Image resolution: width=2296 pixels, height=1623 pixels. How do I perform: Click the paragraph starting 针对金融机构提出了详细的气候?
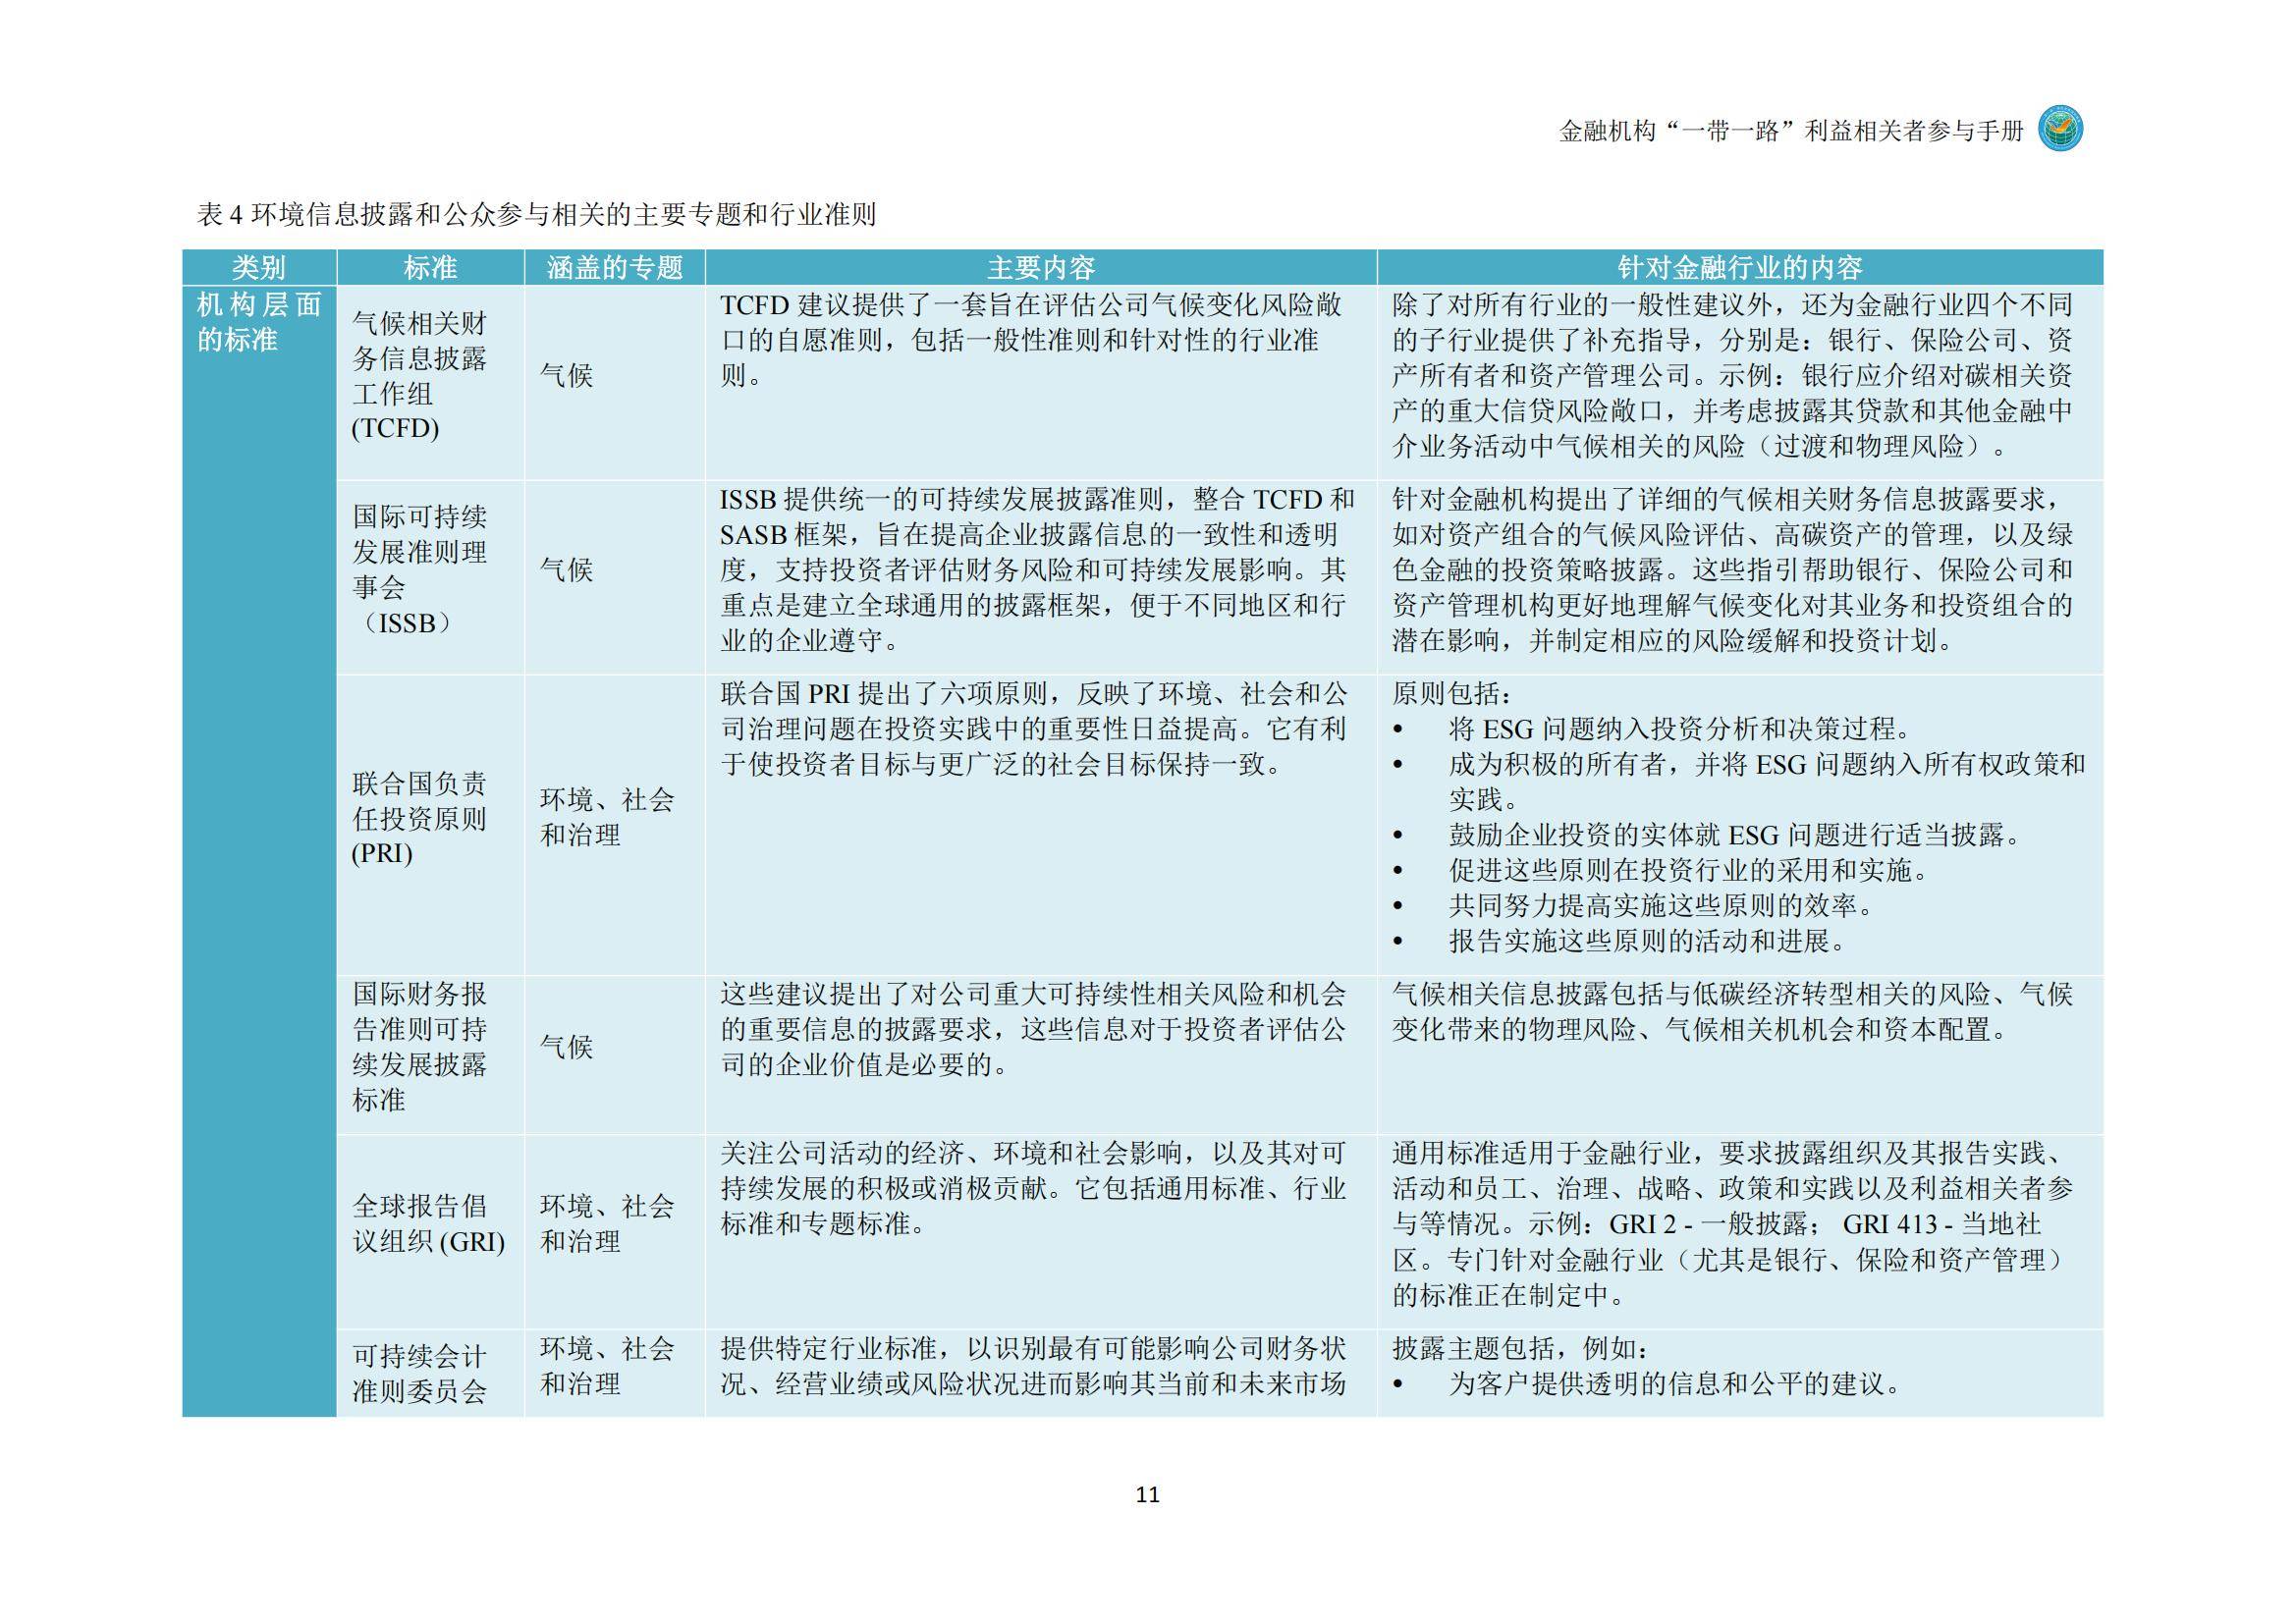[1733, 570]
